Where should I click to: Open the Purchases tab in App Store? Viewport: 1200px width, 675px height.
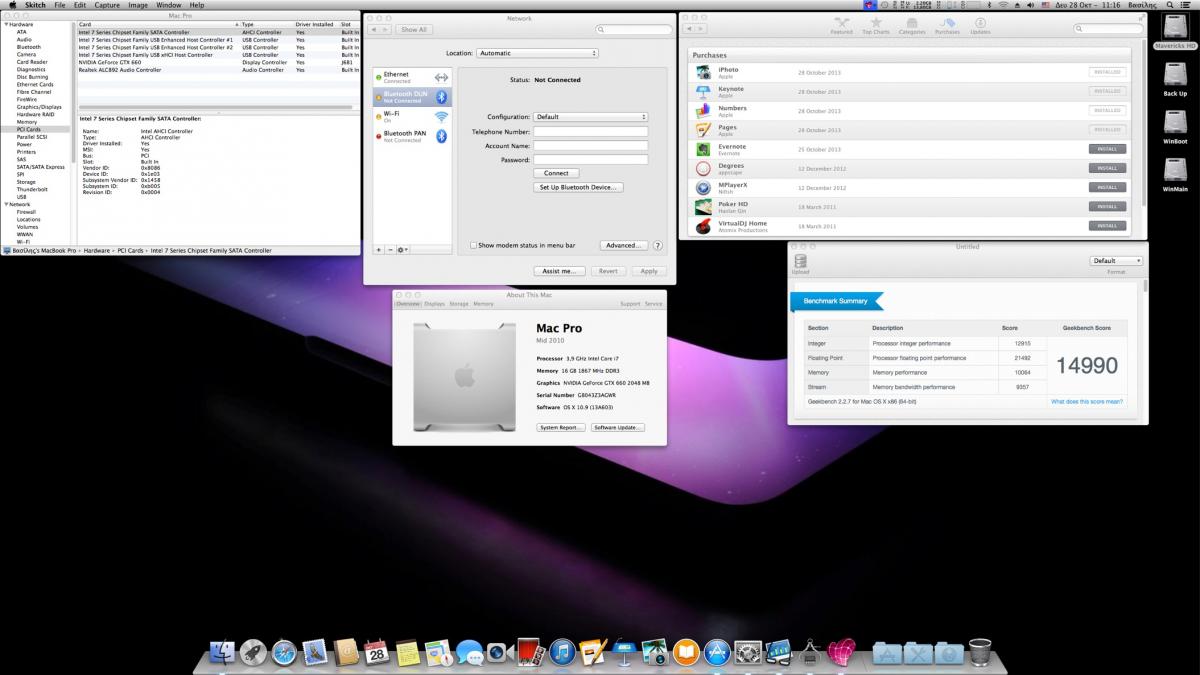point(946,25)
